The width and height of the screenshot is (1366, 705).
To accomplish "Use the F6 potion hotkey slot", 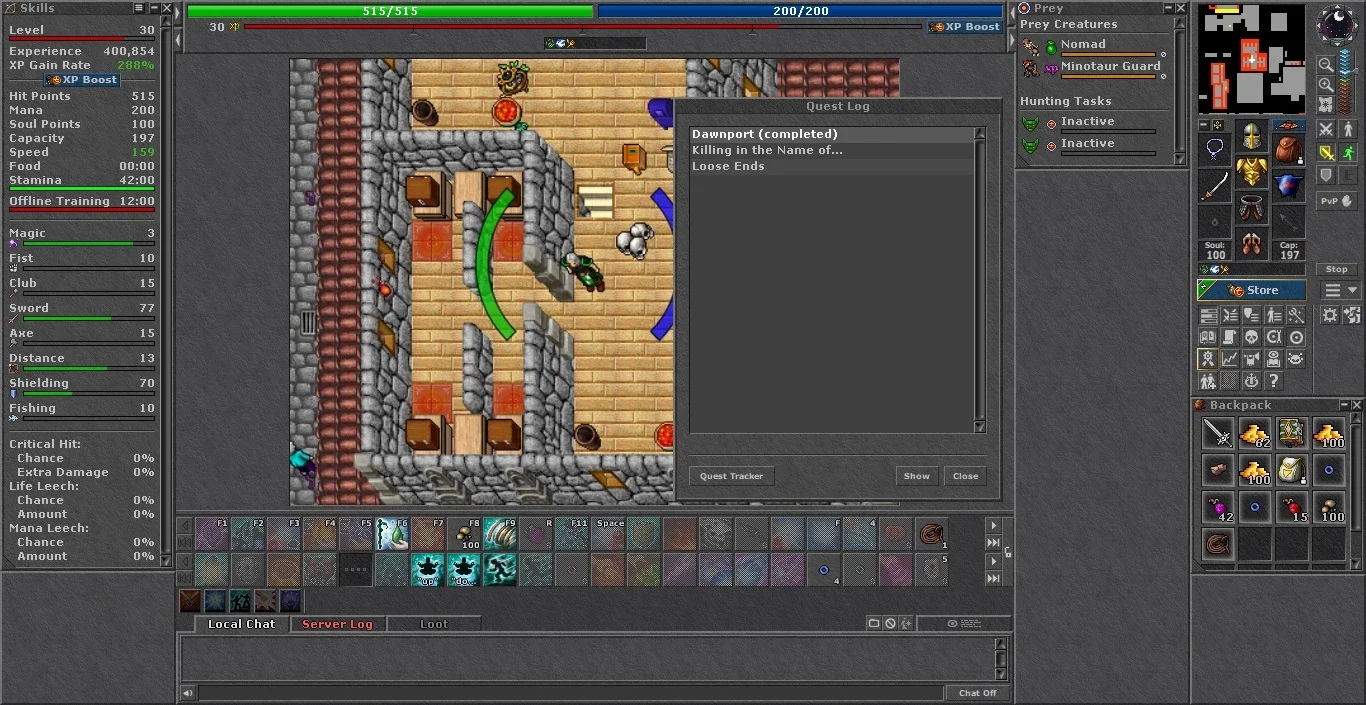I will tap(392, 534).
